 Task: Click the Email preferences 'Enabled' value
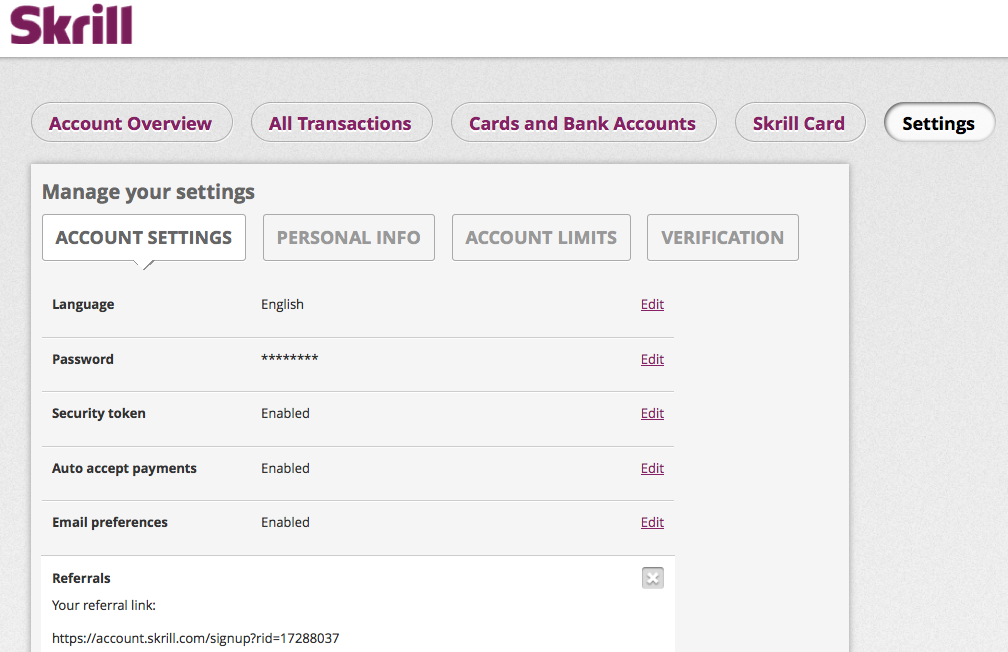pyautogui.click(x=285, y=523)
